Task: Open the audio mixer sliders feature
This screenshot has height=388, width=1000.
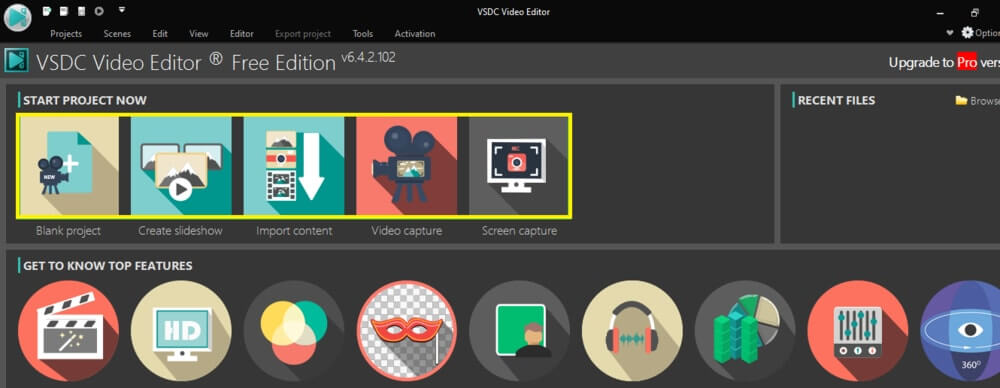Action: [858, 331]
